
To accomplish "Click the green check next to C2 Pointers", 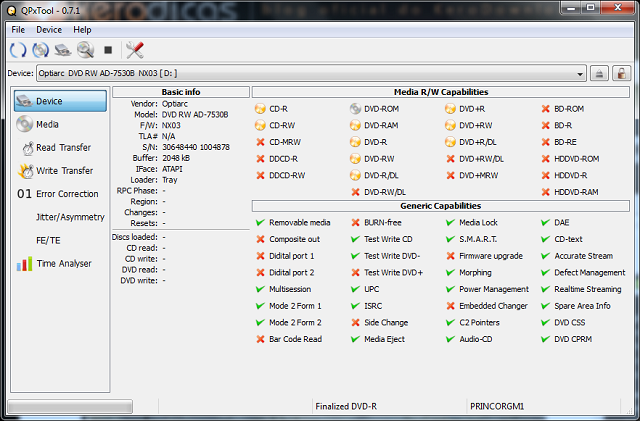I will tap(450, 323).
